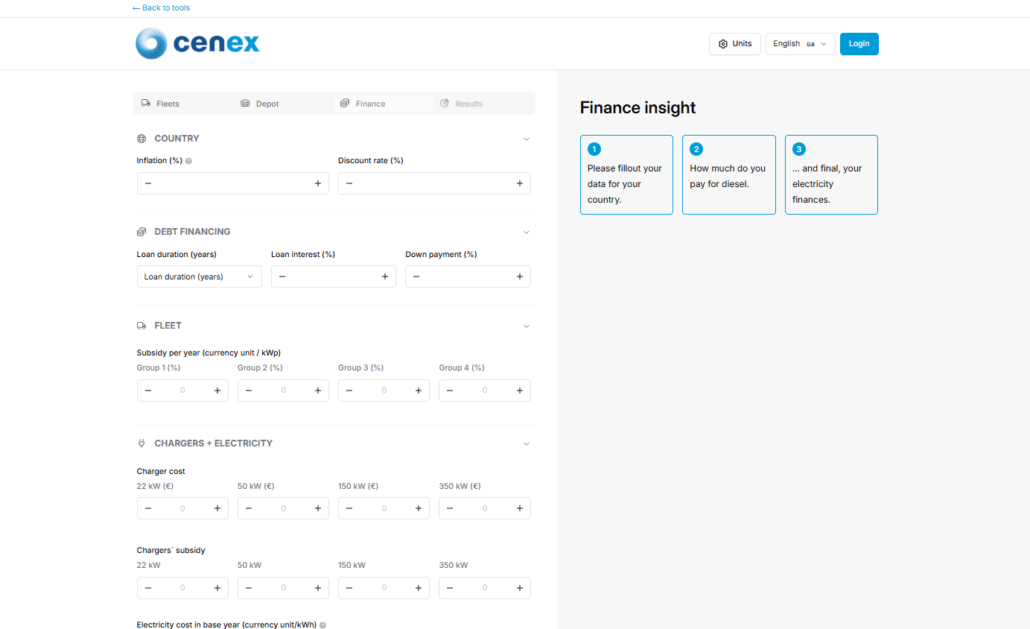Click the Back to tools link
Image resolution: width=1030 pixels, height=629 pixels.
point(161,8)
